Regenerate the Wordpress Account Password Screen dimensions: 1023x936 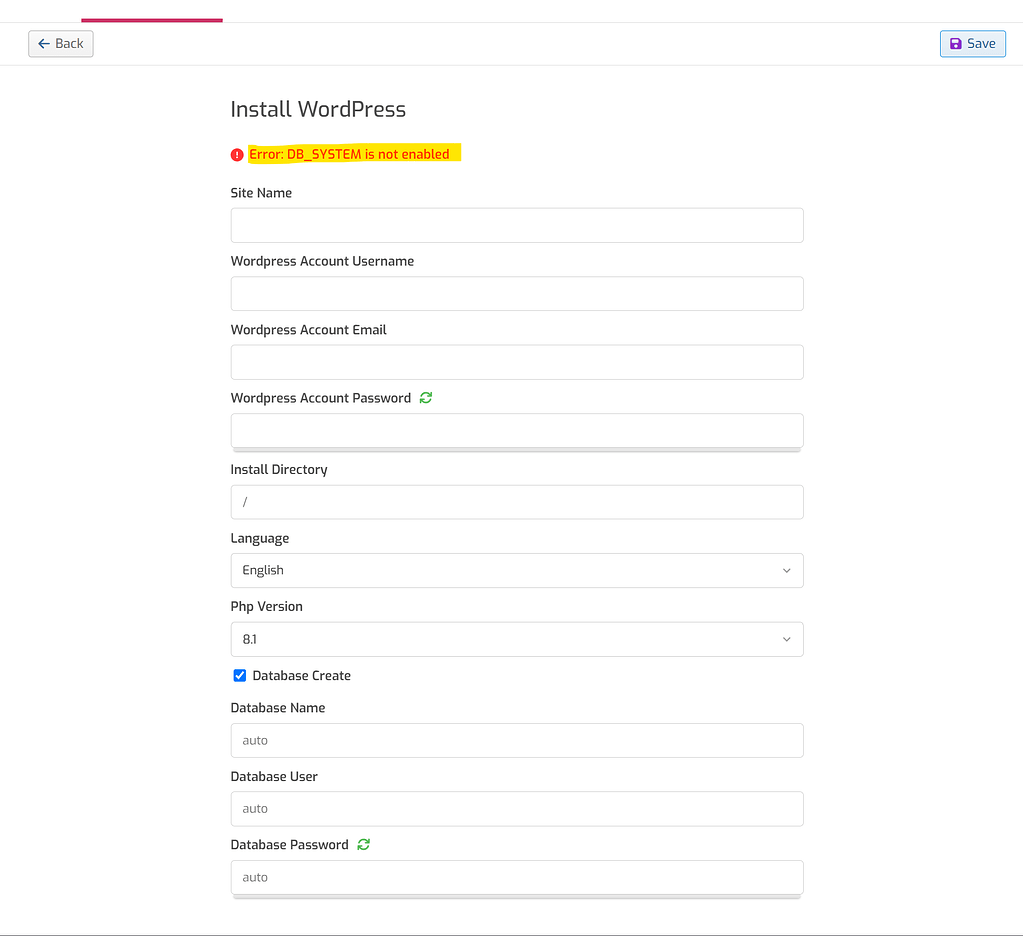point(425,397)
